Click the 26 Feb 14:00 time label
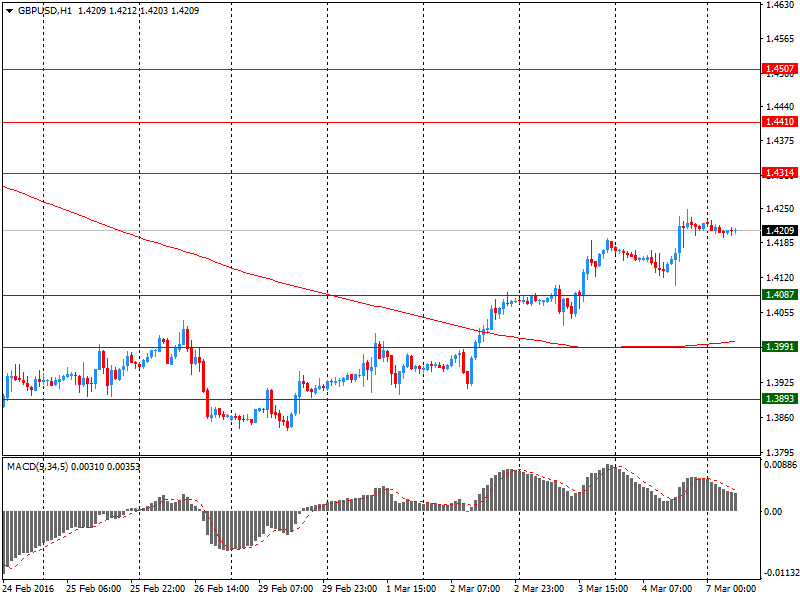 click(221, 589)
